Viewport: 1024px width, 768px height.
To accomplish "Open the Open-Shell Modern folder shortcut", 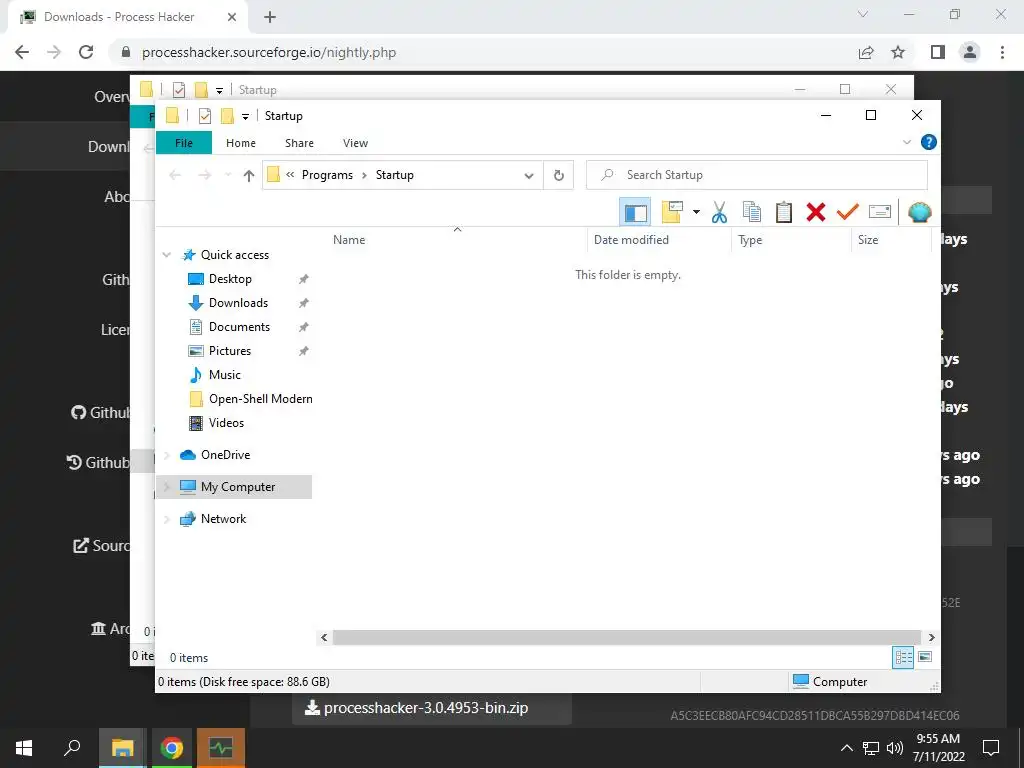I will (x=260, y=399).
